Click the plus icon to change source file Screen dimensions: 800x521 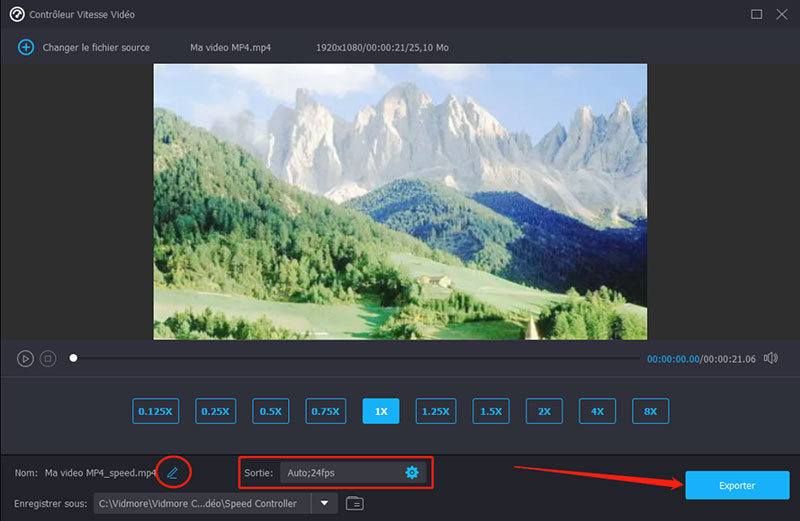tap(26, 47)
